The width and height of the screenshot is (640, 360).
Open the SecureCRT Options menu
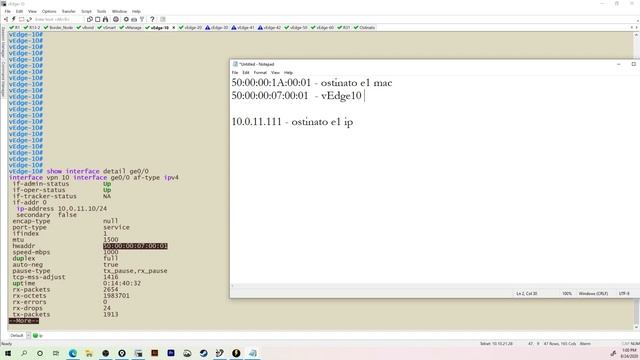coord(49,11)
